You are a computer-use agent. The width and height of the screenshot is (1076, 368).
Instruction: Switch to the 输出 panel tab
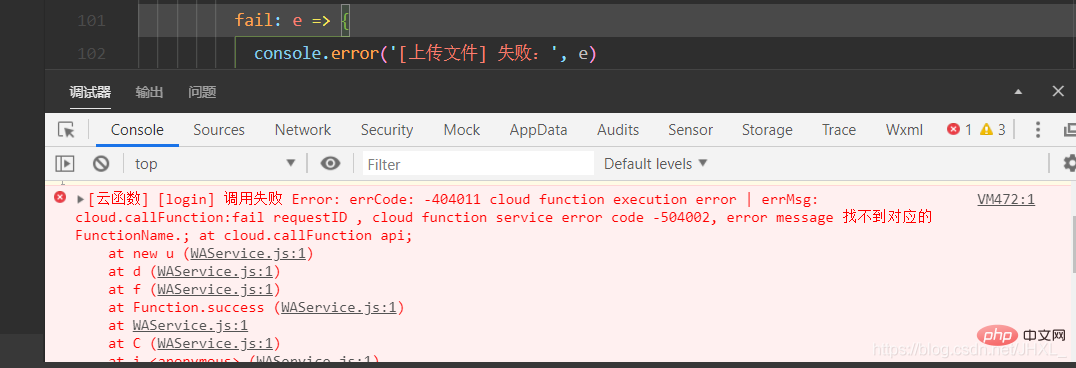[x=149, y=92]
